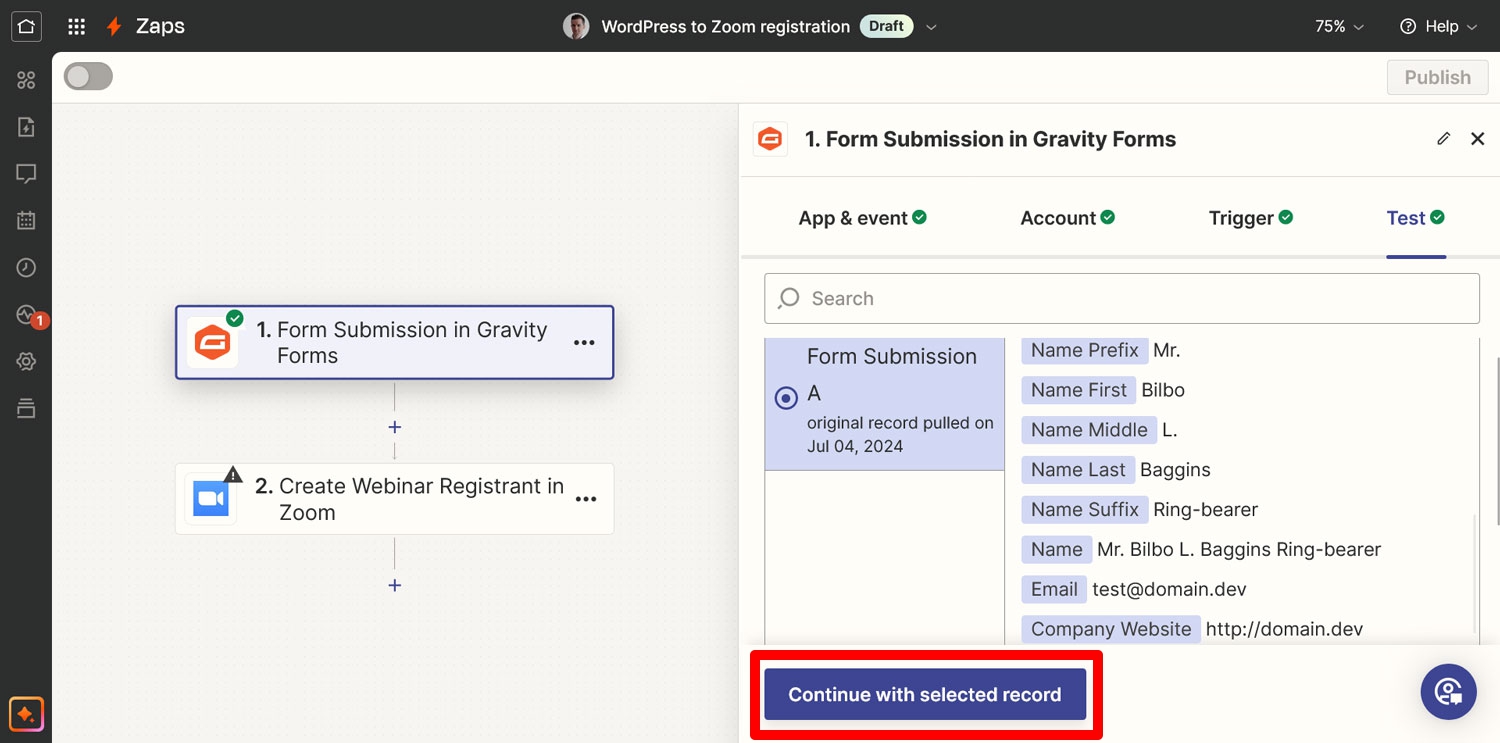Image resolution: width=1500 pixels, height=743 pixels.
Task: Select the Form Submission A radio button
Action: [786, 398]
